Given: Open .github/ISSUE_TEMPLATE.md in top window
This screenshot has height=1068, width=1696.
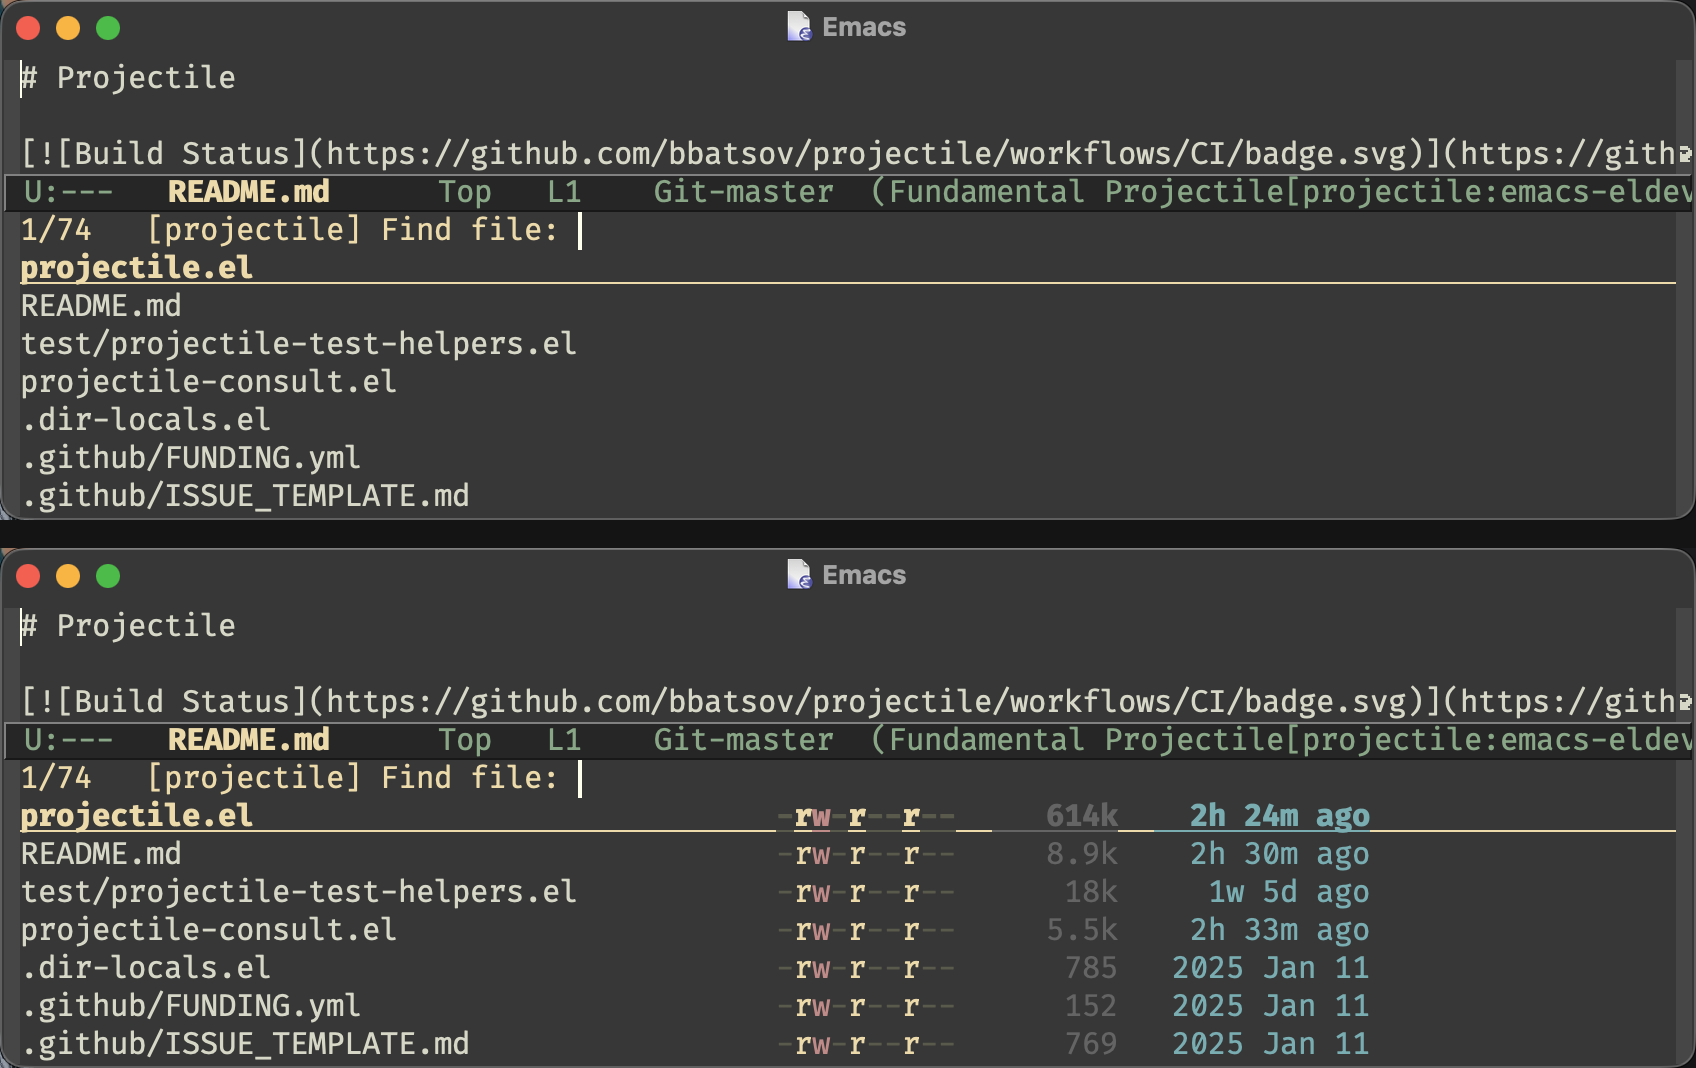Looking at the screenshot, I should [245, 495].
